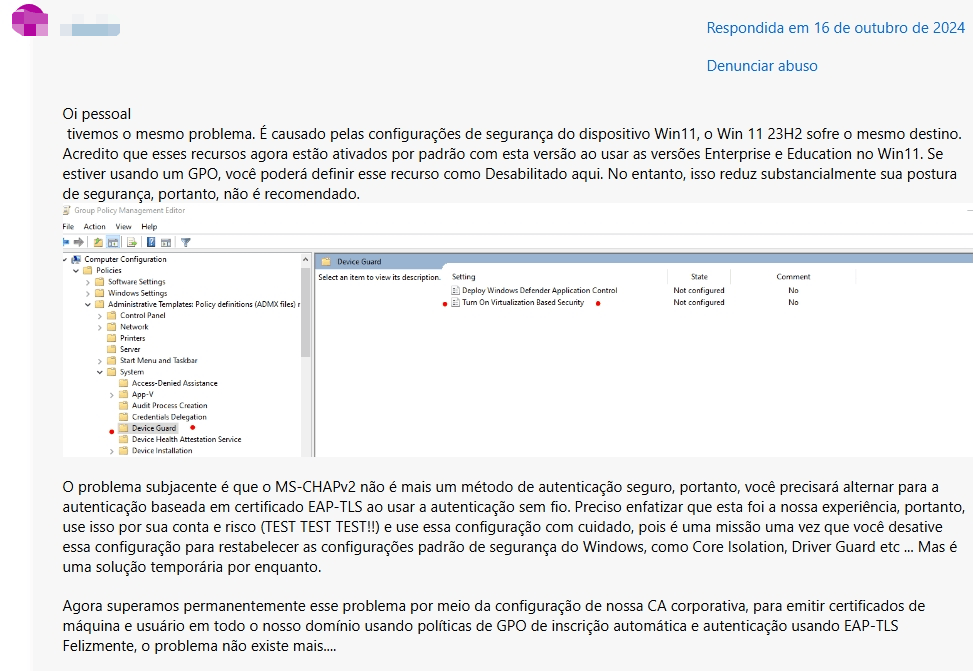Click the Start Menu and Taskbar folder icon
The height and width of the screenshot is (671, 973).
112,361
